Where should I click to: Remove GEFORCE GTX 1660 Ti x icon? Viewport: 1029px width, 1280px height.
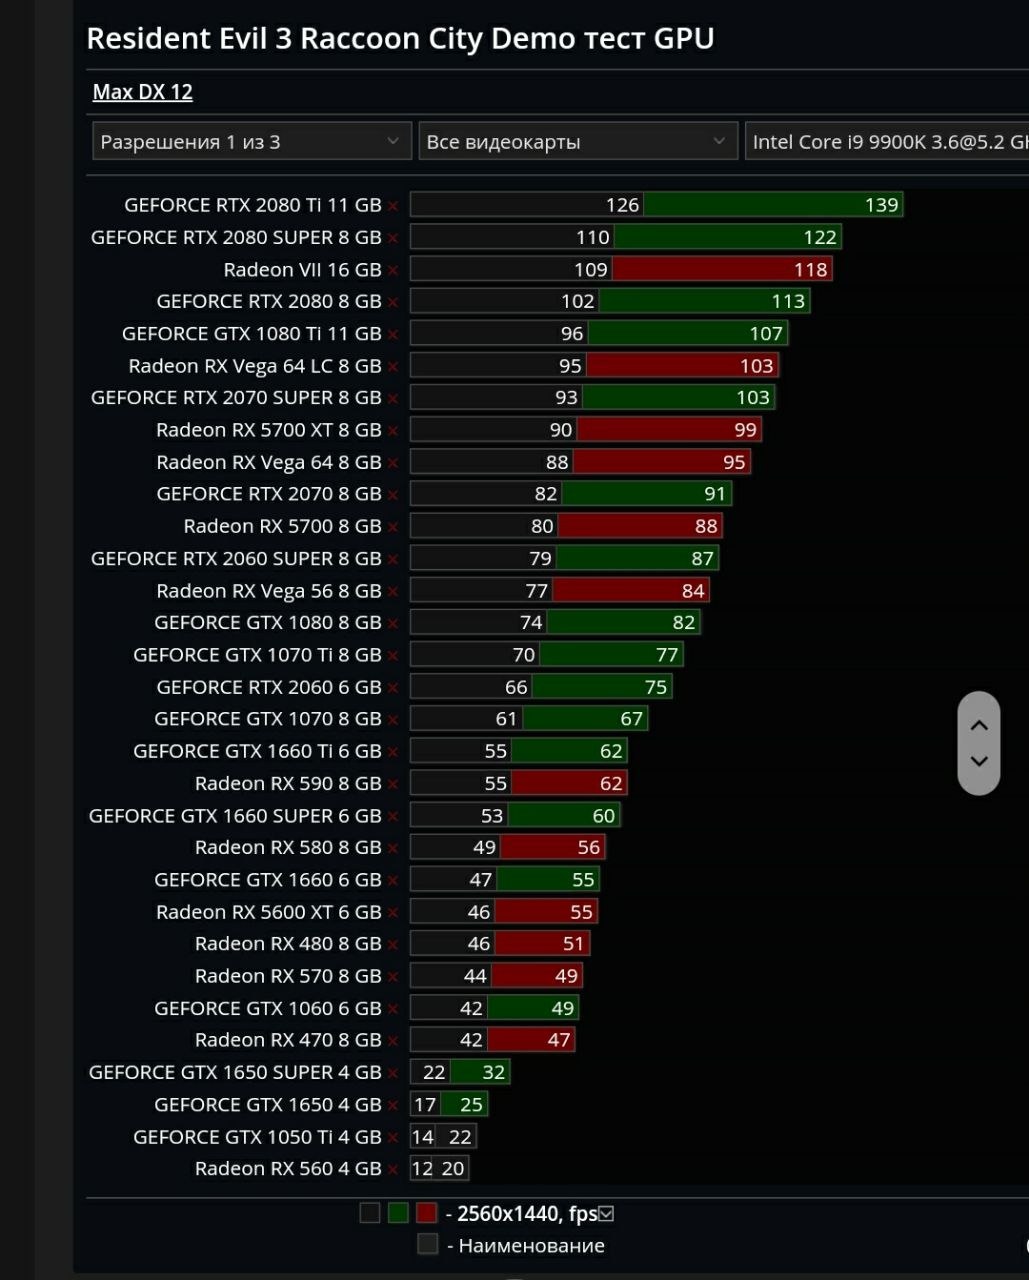[393, 752]
